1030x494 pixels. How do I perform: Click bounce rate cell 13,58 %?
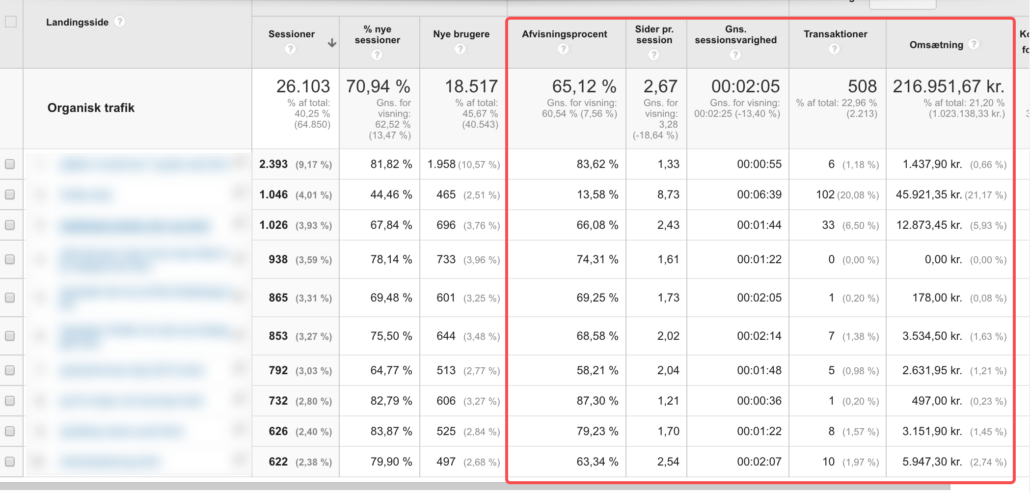tap(598, 195)
